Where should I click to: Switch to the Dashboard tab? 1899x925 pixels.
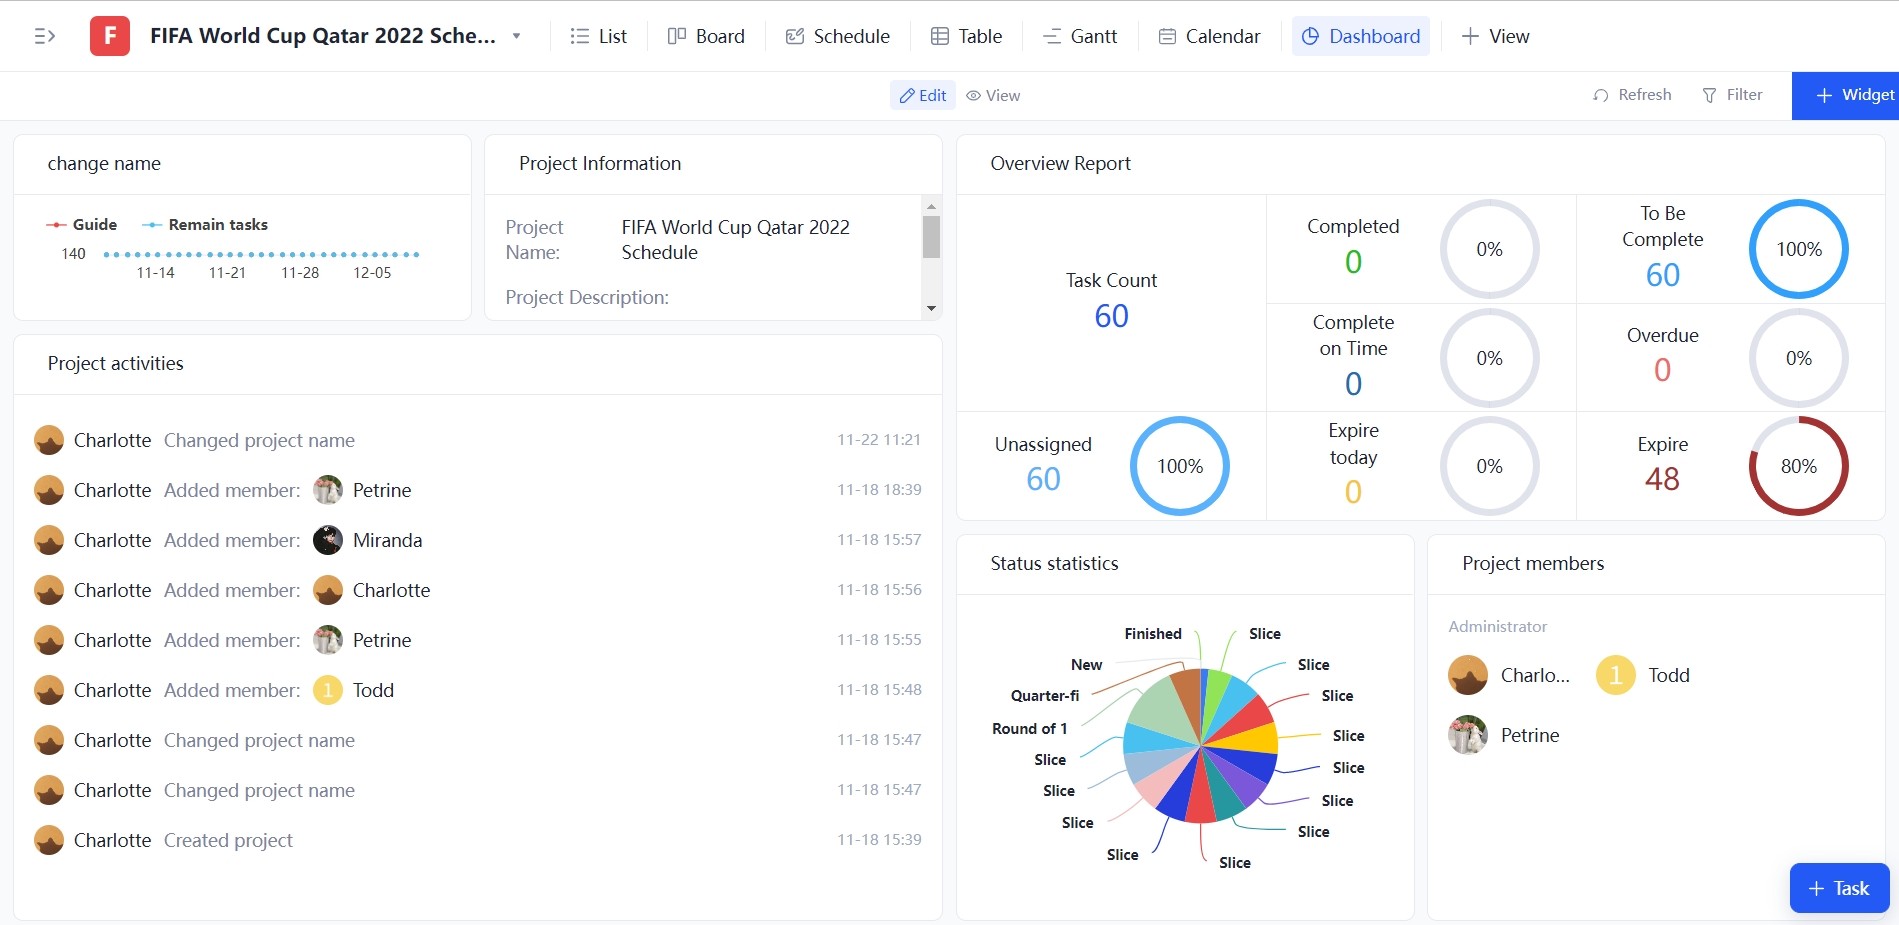(x=1360, y=36)
